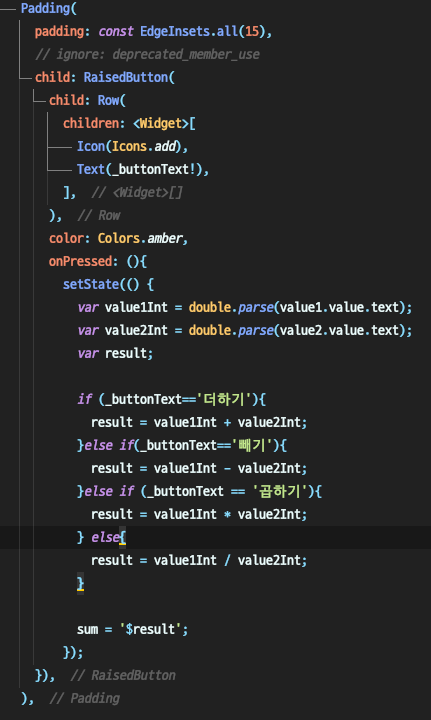Click 'parse' on the value2Int line
The height and width of the screenshot is (720, 431).
point(256,330)
